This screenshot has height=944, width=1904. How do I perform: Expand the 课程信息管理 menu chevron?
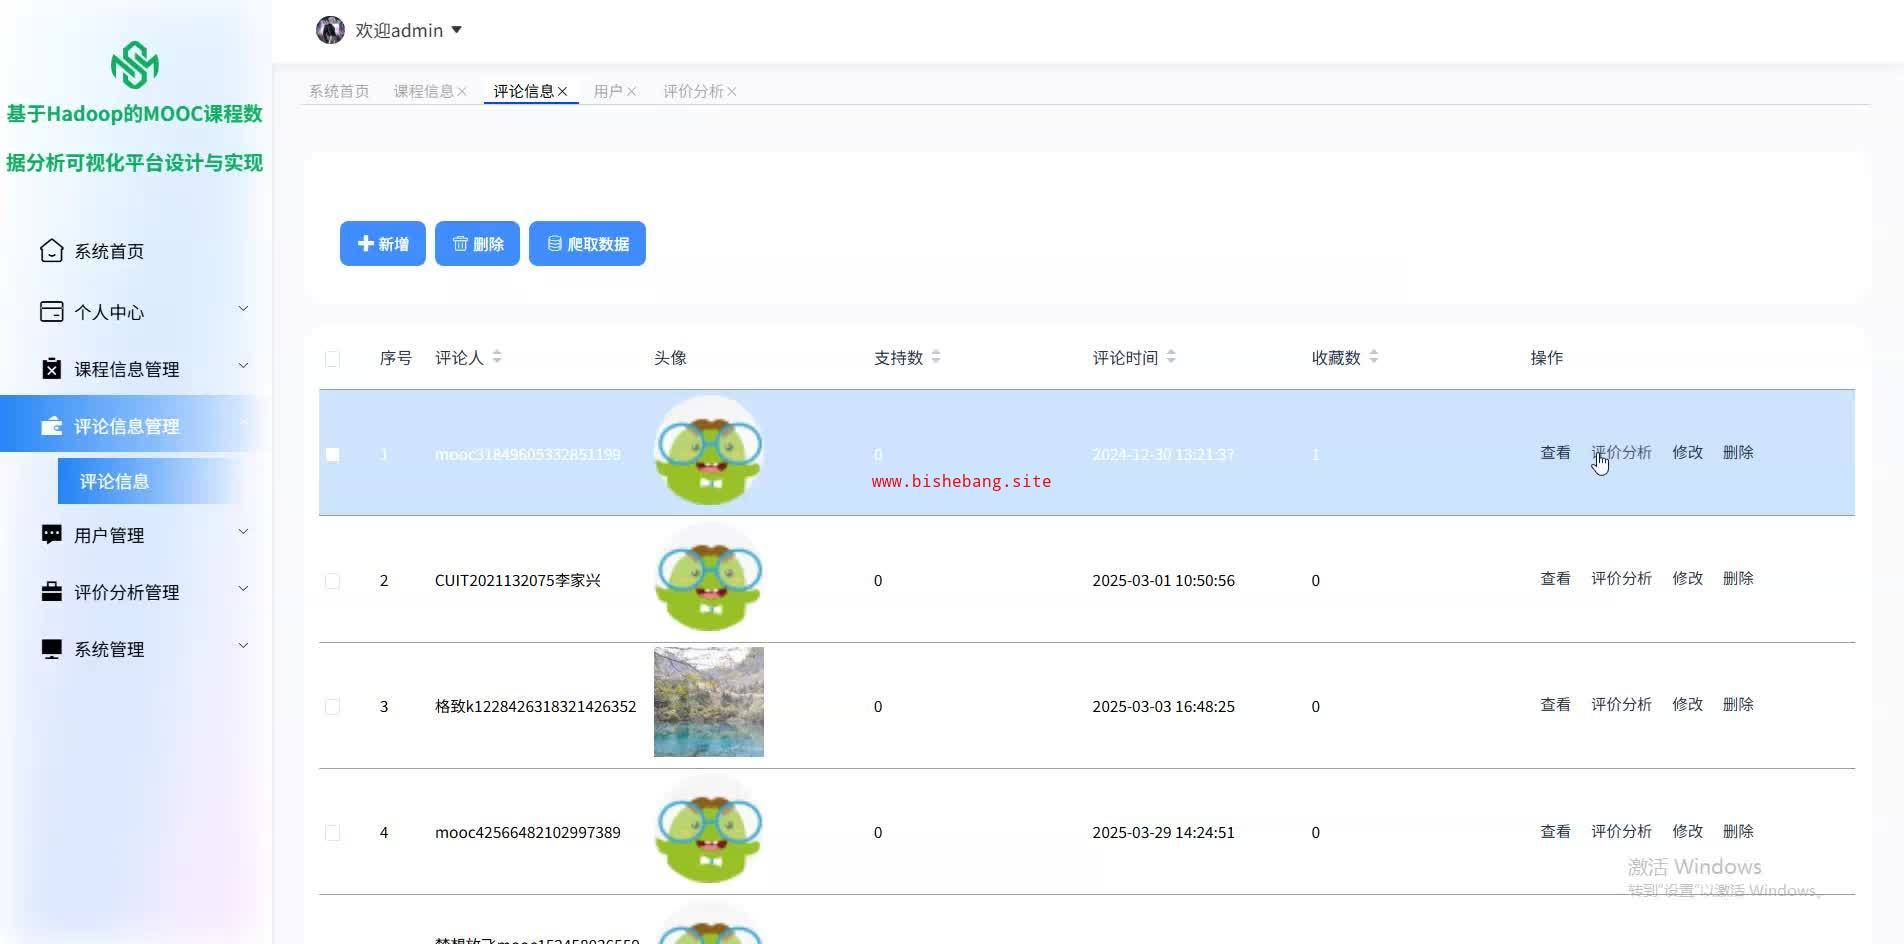(243, 366)
